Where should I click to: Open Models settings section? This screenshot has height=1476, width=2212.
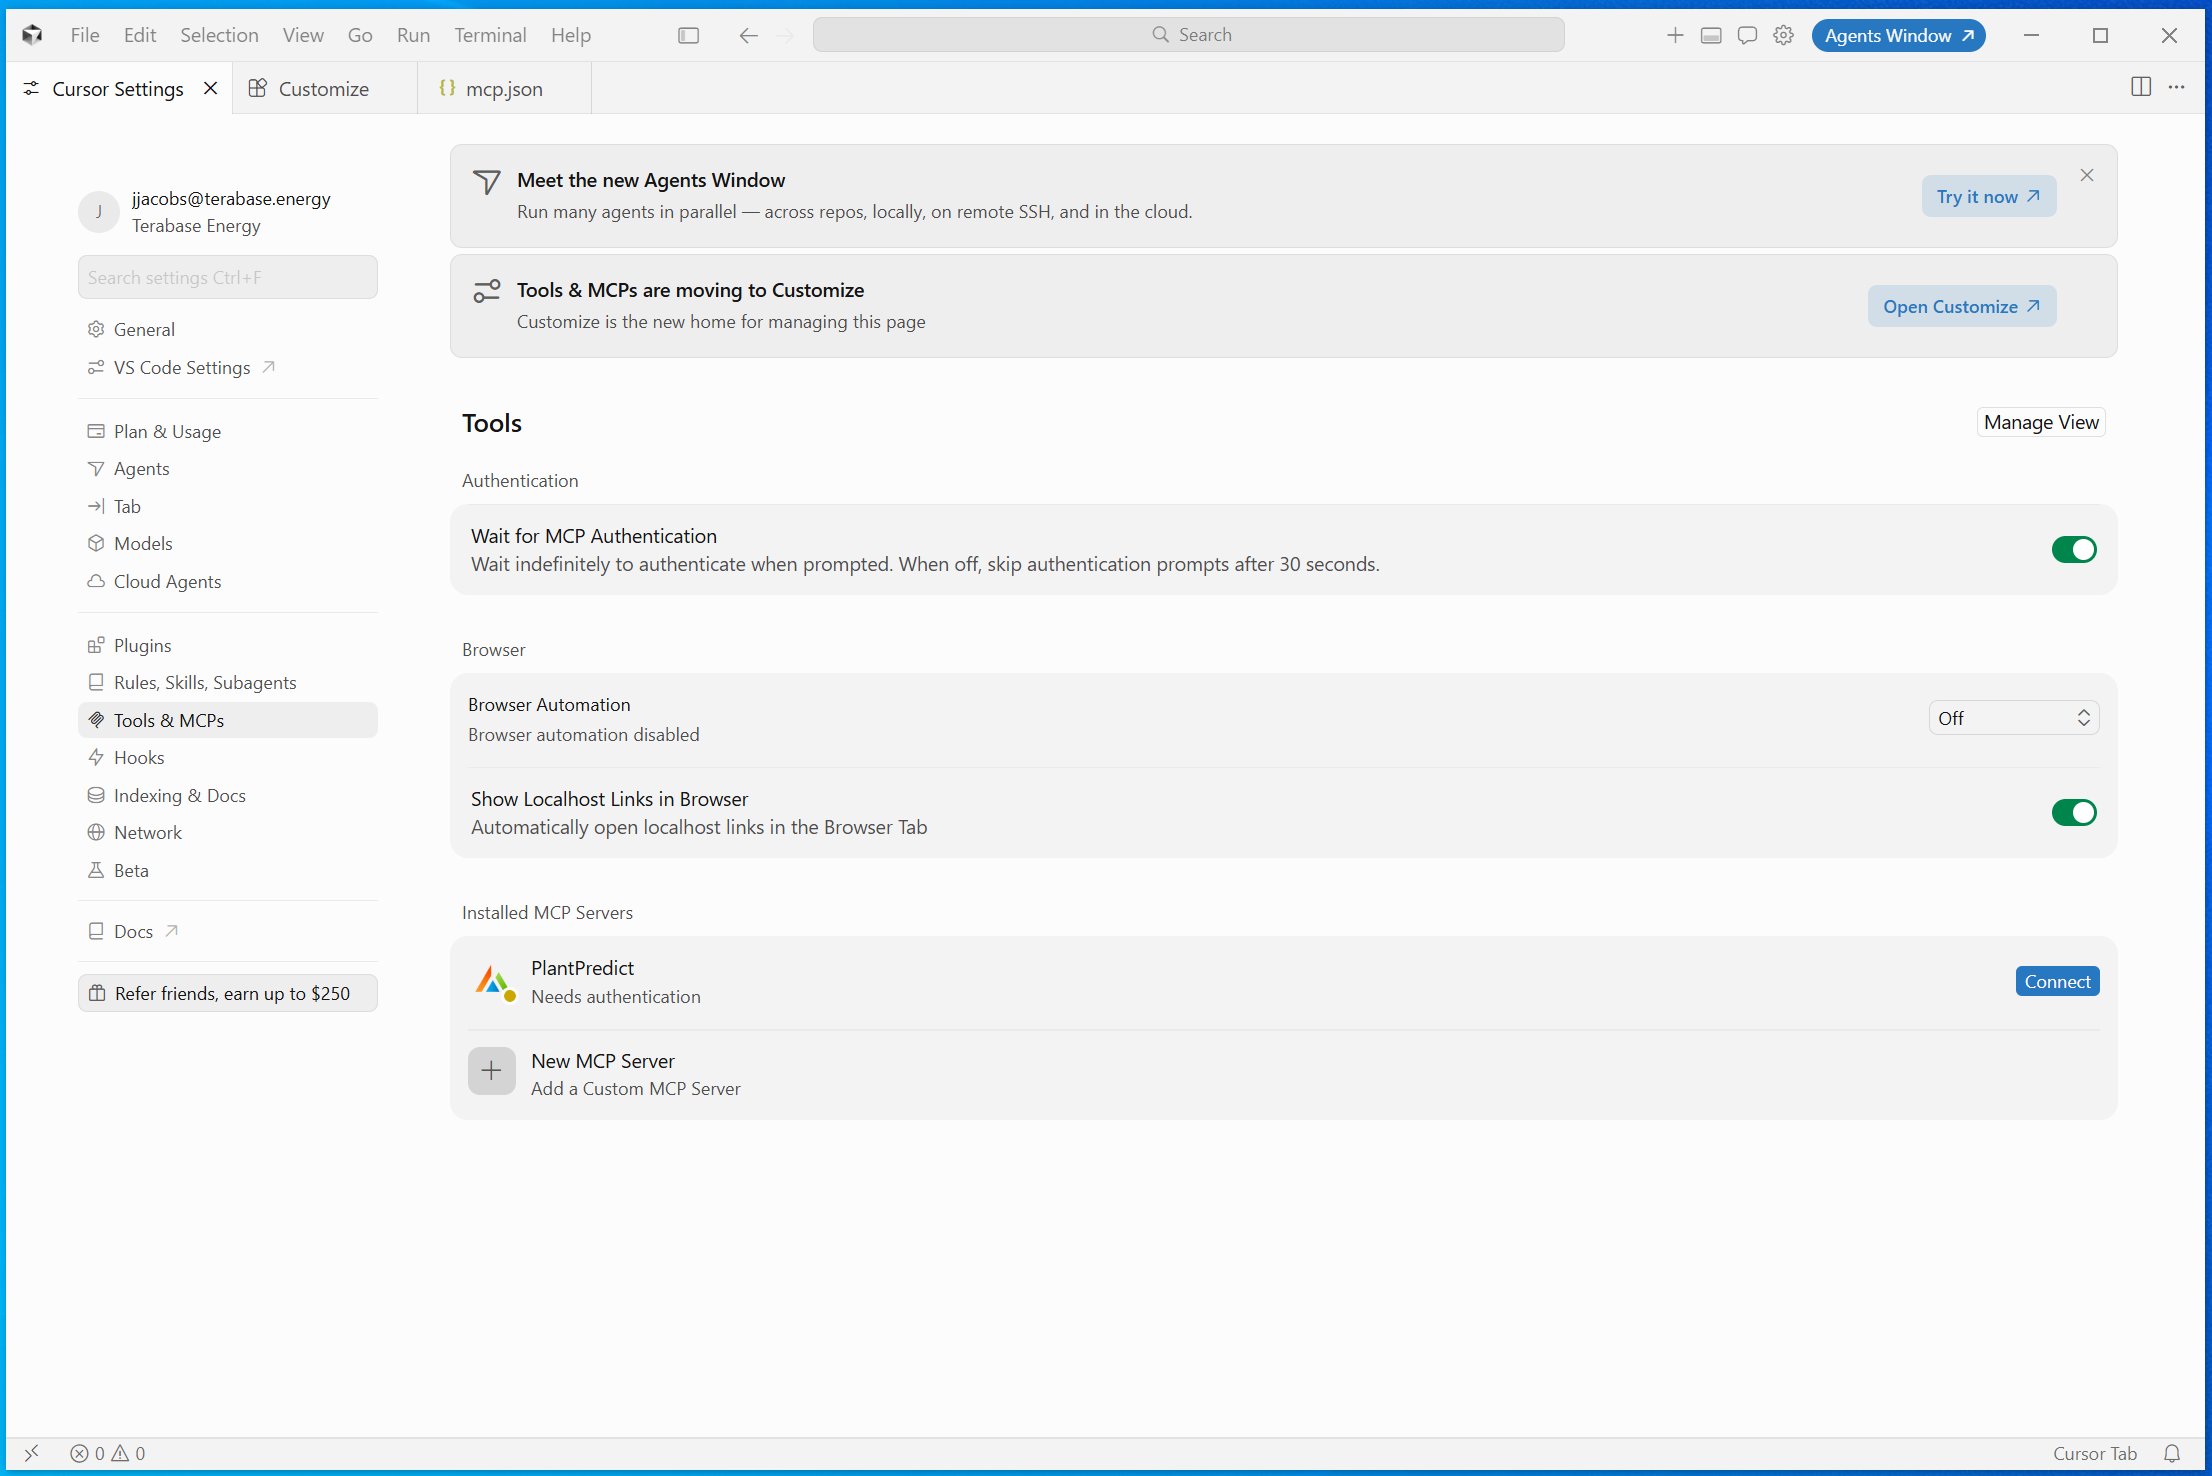[x=228, y=543]
